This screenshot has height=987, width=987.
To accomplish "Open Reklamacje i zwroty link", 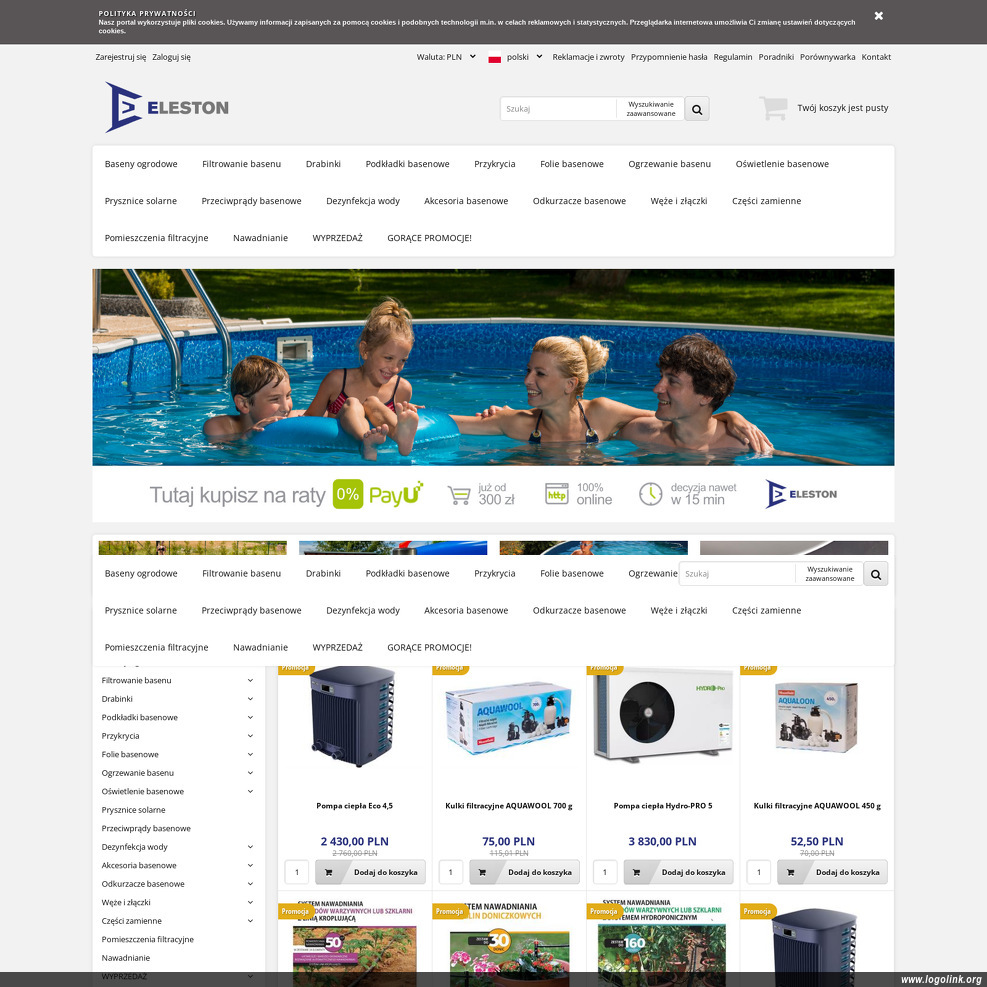I will (x=589, y=57).
